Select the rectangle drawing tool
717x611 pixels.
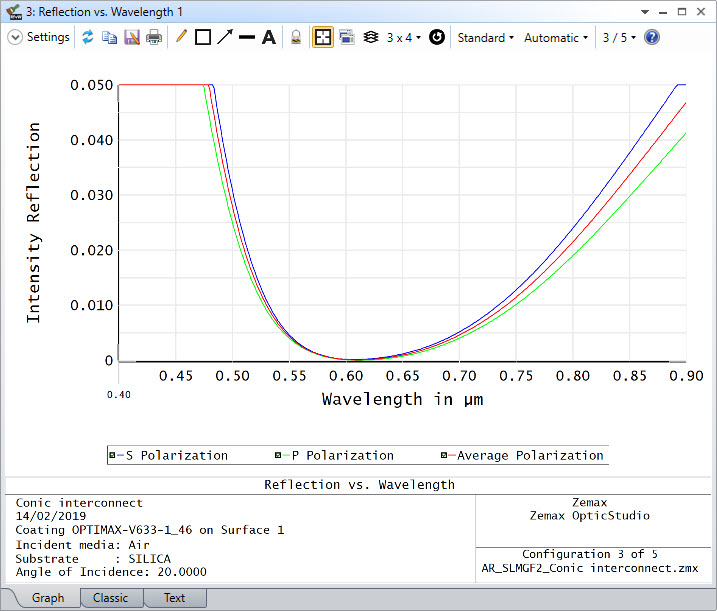coord(203,37)
